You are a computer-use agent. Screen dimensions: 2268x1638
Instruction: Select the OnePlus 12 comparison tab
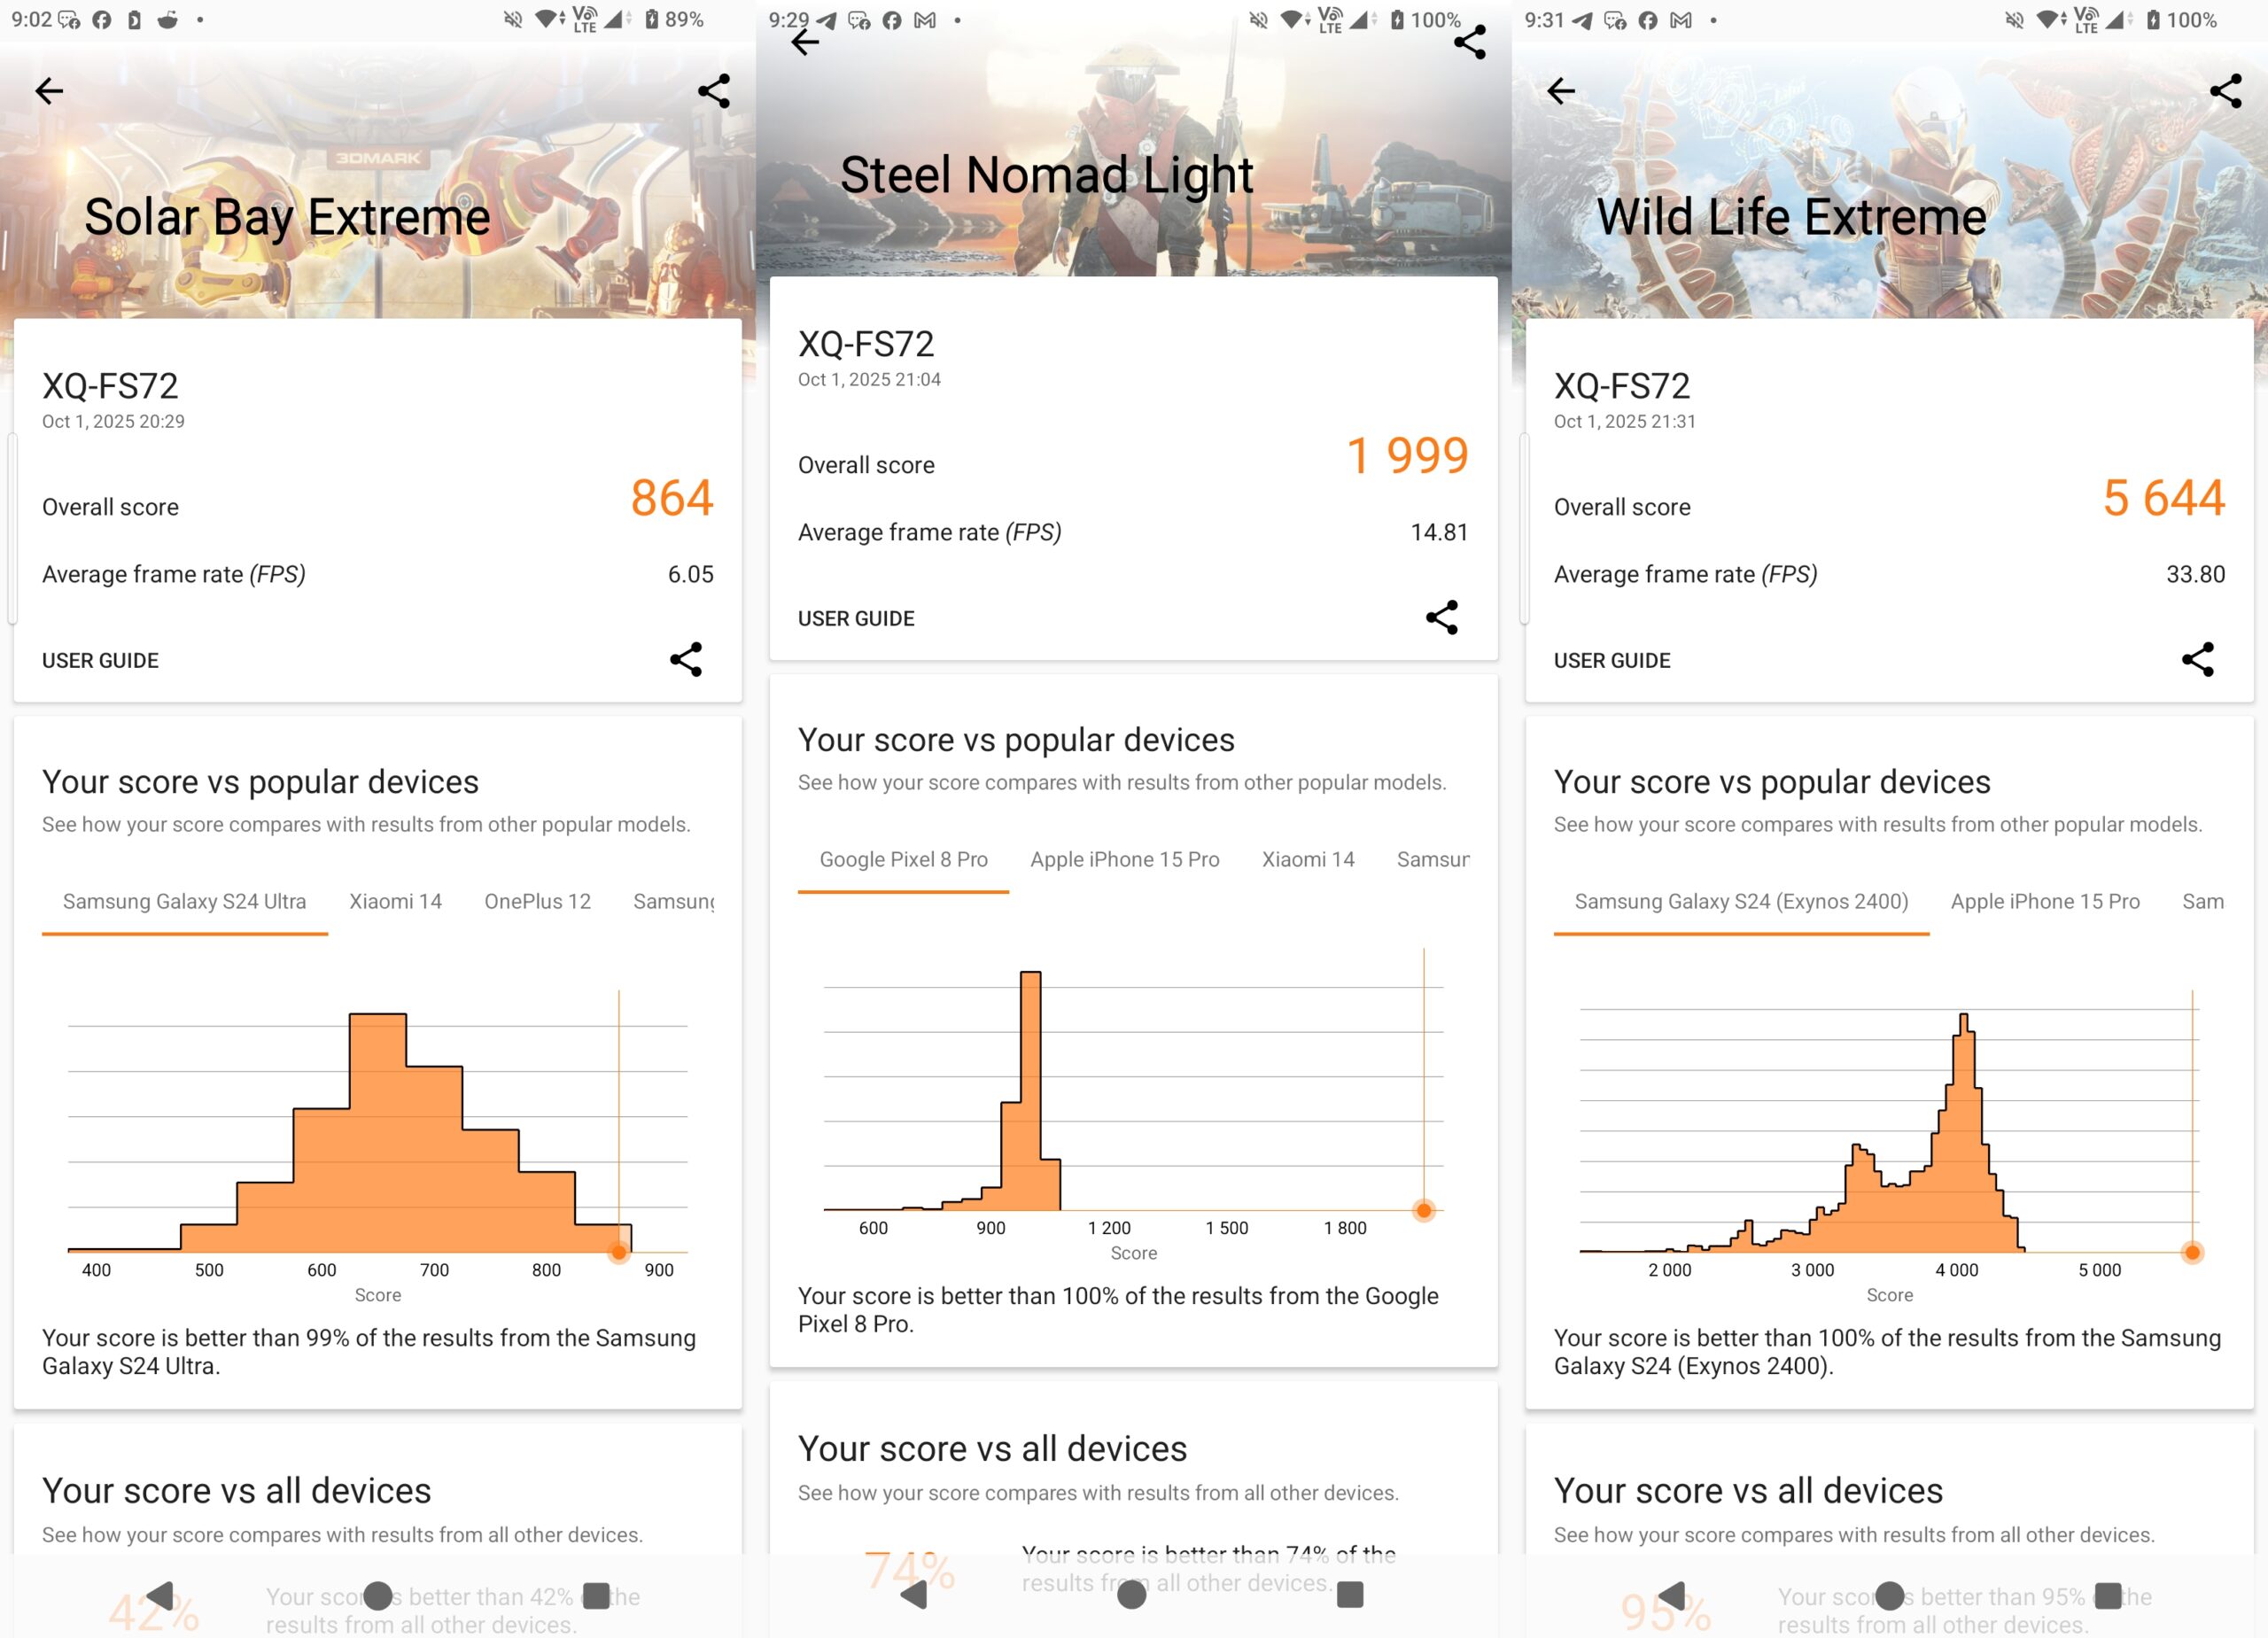click(537, 901)
